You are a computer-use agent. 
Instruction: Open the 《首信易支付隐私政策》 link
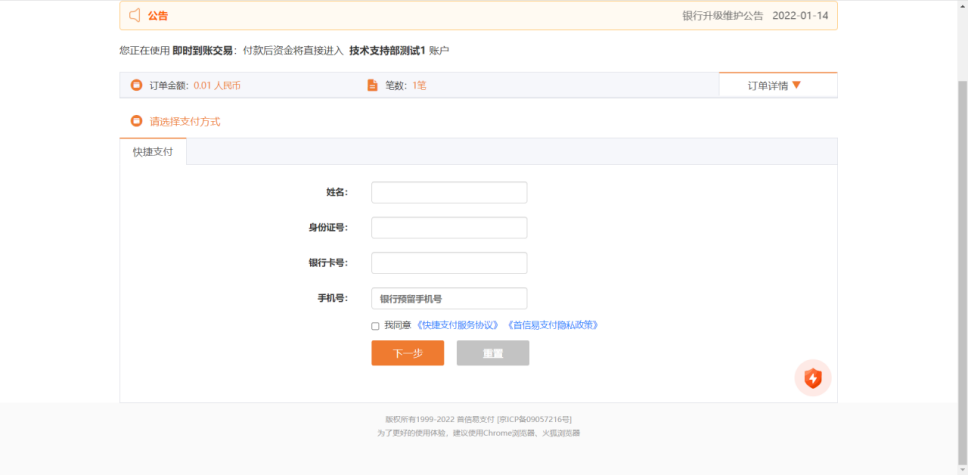pyautogui.click(x=552, y=325)
